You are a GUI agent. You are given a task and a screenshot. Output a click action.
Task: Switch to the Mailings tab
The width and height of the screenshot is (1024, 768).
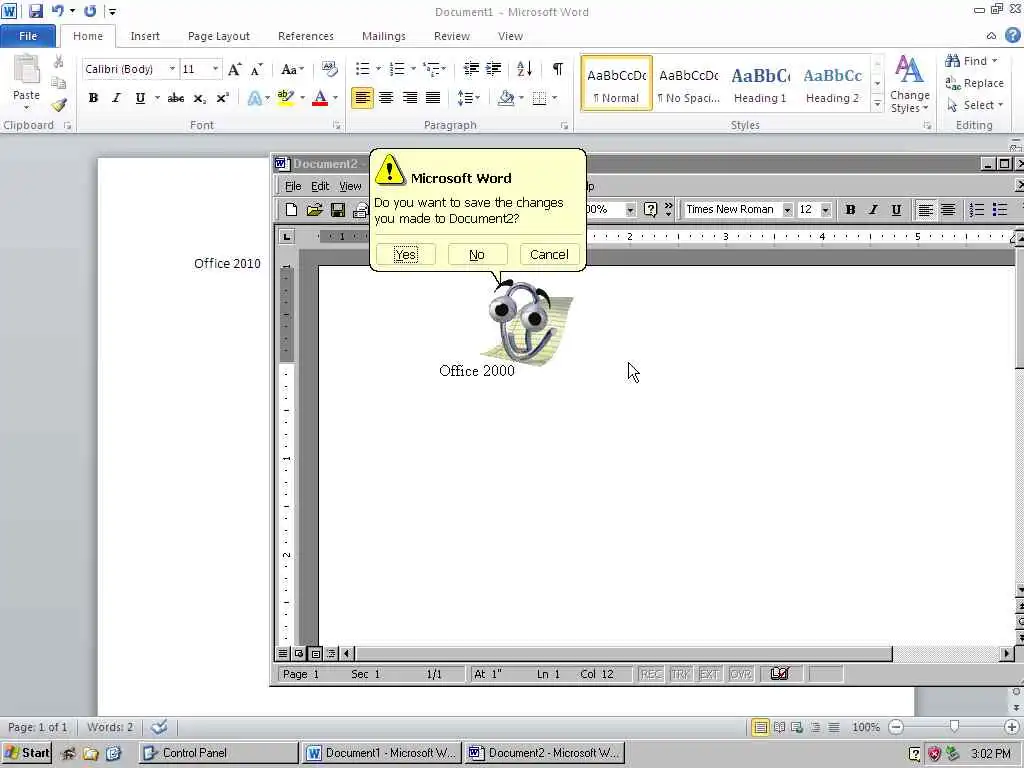pos(384,36)
